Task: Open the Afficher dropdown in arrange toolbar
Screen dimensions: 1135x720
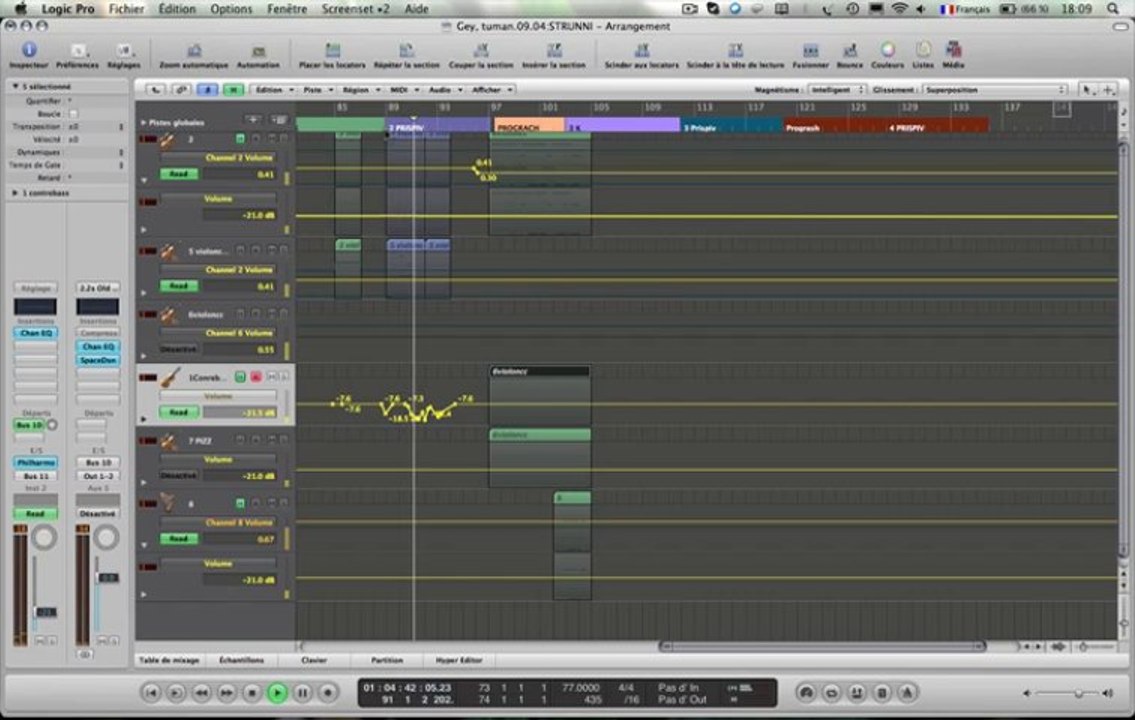Action: pos(492,90)
